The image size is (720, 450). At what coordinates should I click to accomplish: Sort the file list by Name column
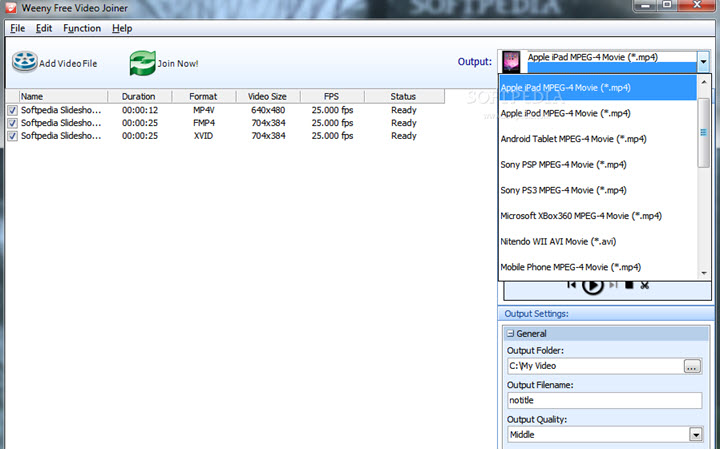tap(62, 96)
